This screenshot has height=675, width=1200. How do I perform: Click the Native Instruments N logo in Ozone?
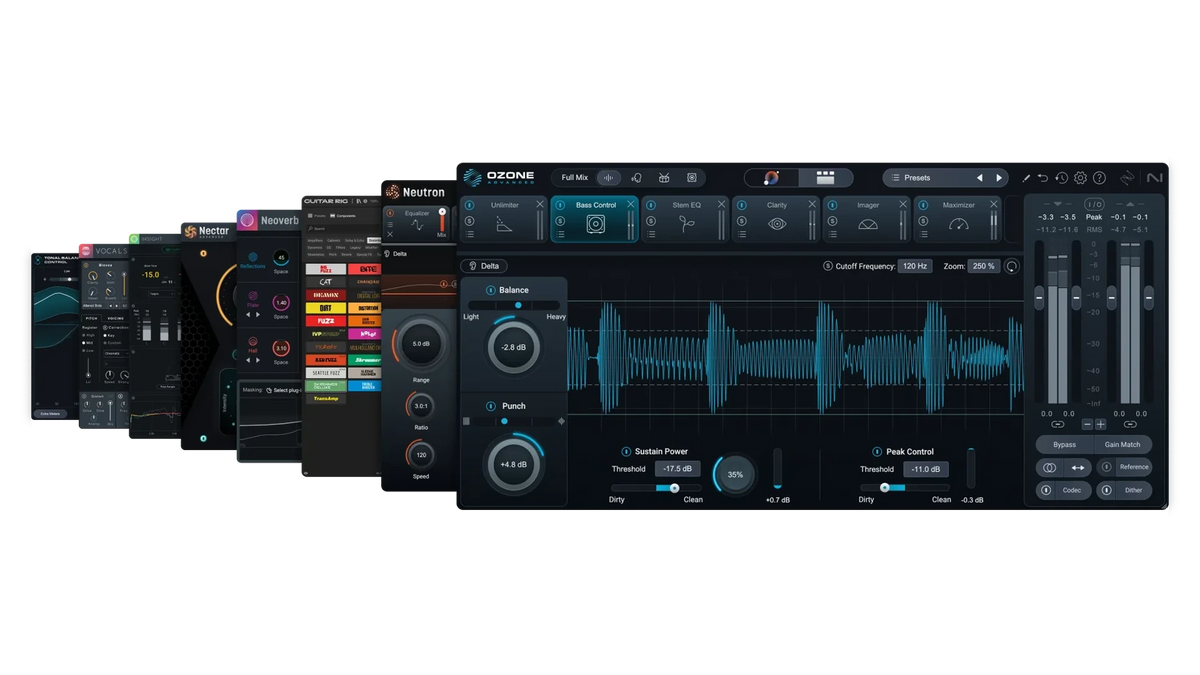click(1155, 178)
